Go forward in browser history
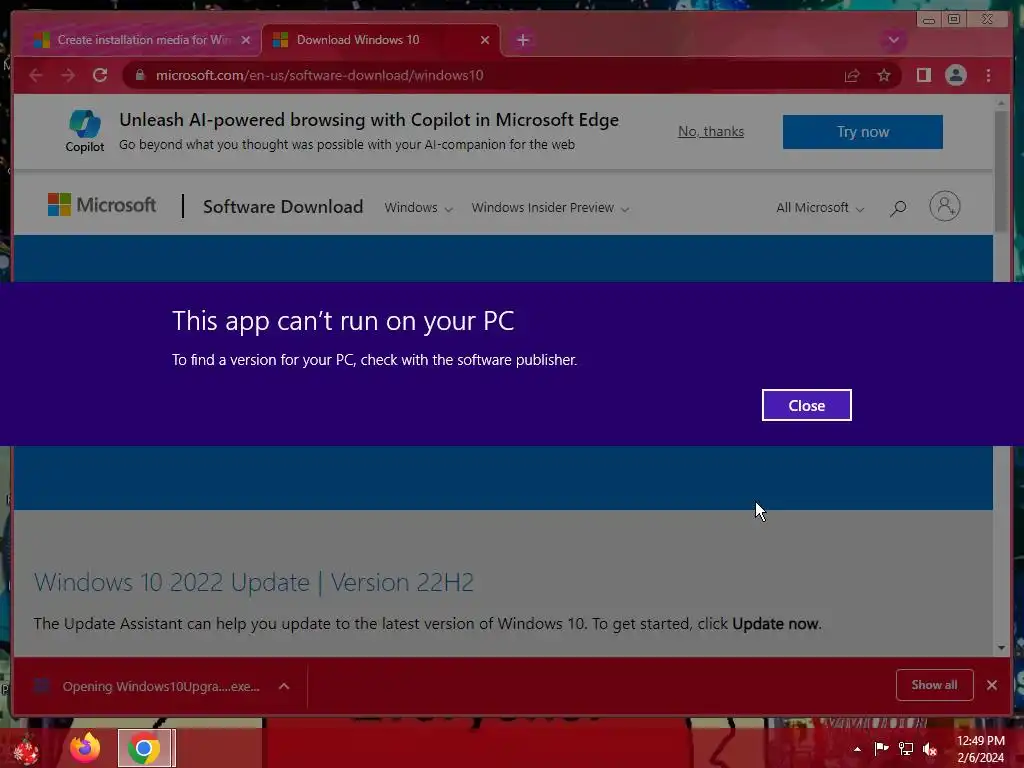This screenshot has width=1024, height=768. [x=68, y=75]
